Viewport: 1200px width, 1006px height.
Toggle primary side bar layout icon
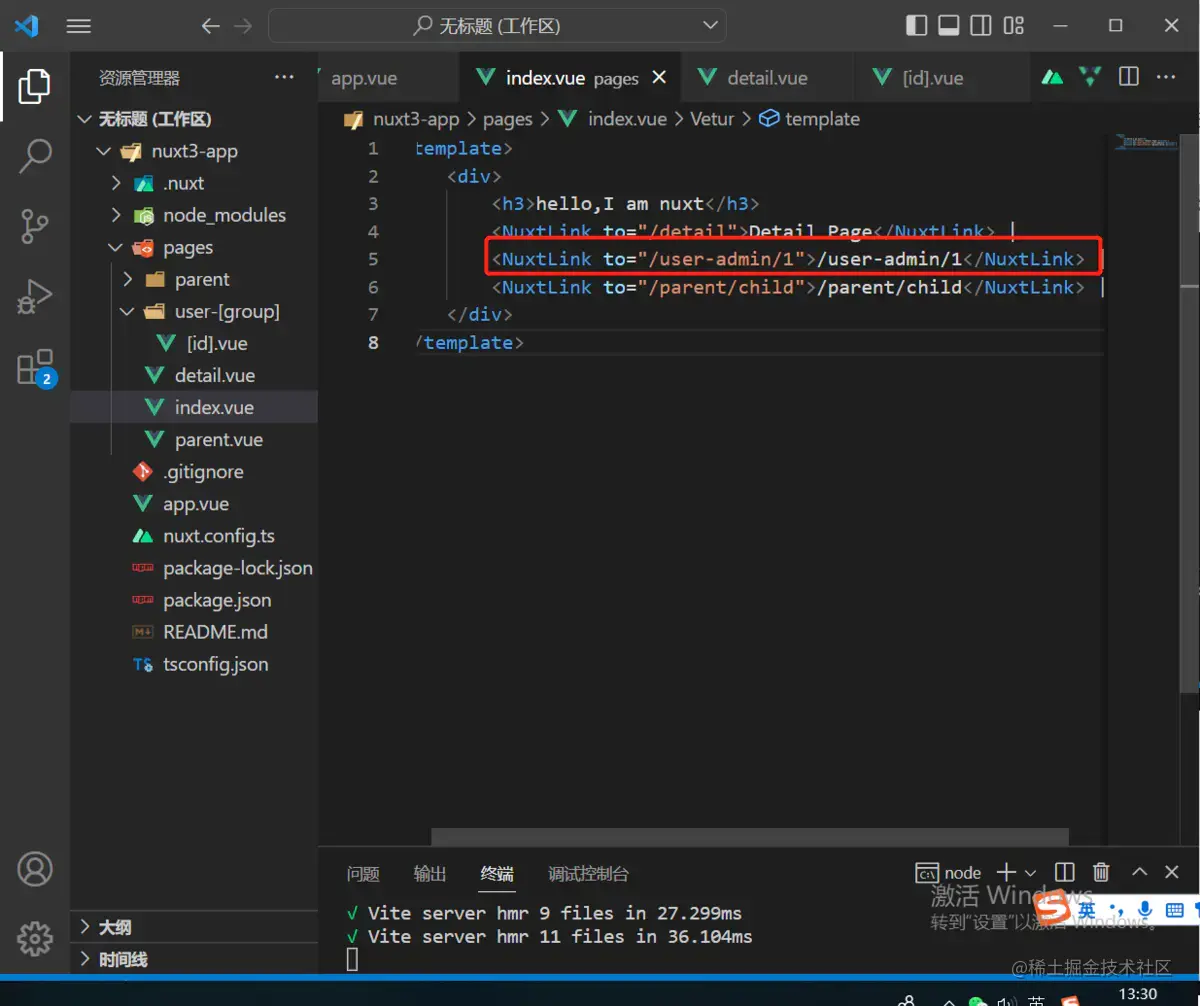(916, 26)
